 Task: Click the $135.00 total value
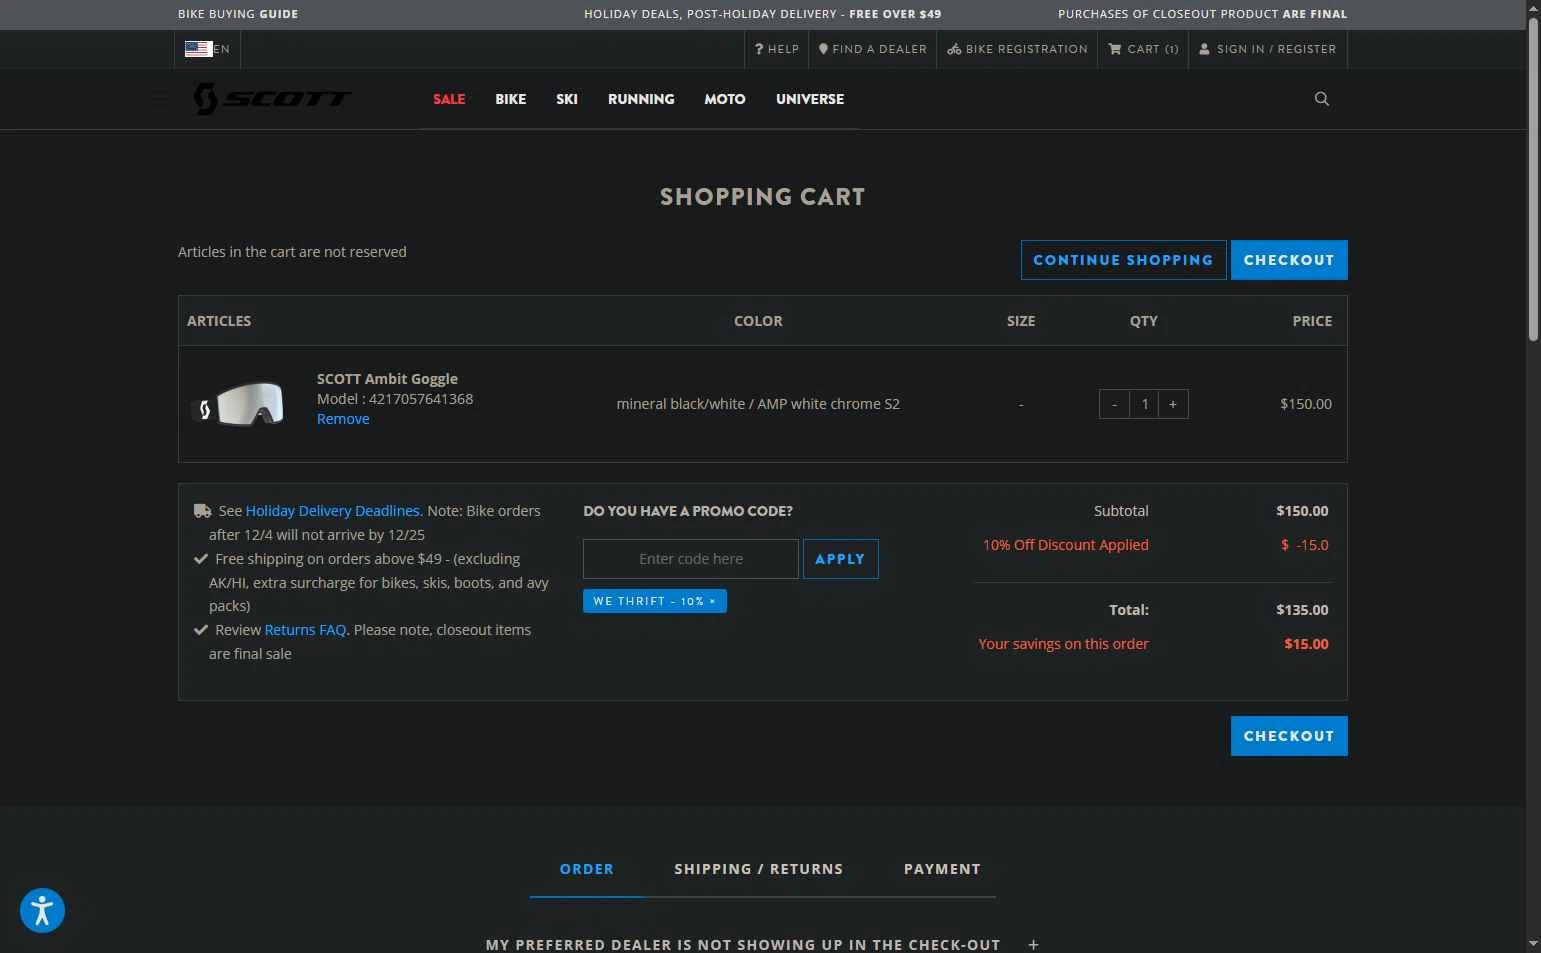point(1302,610)
